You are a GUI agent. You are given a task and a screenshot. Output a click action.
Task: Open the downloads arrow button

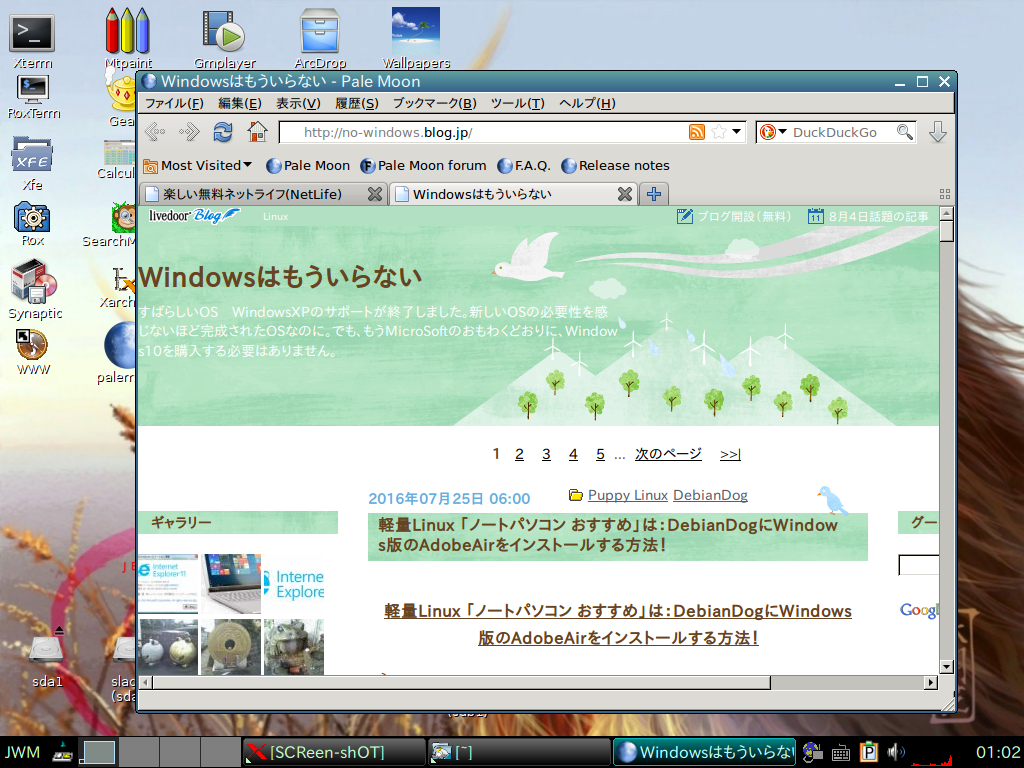(x=938, y=132)
